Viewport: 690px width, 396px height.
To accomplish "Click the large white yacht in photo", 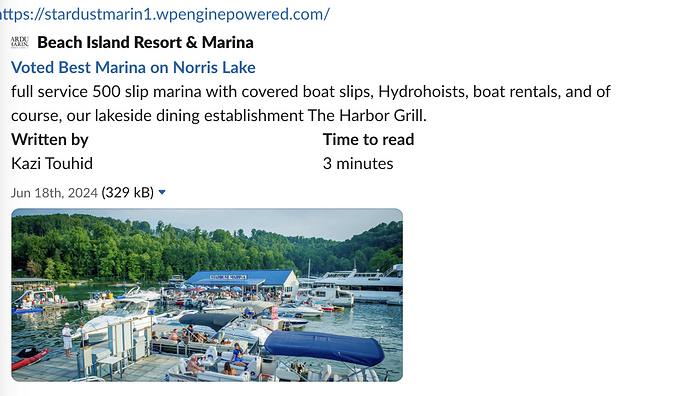I will (357, 284).
